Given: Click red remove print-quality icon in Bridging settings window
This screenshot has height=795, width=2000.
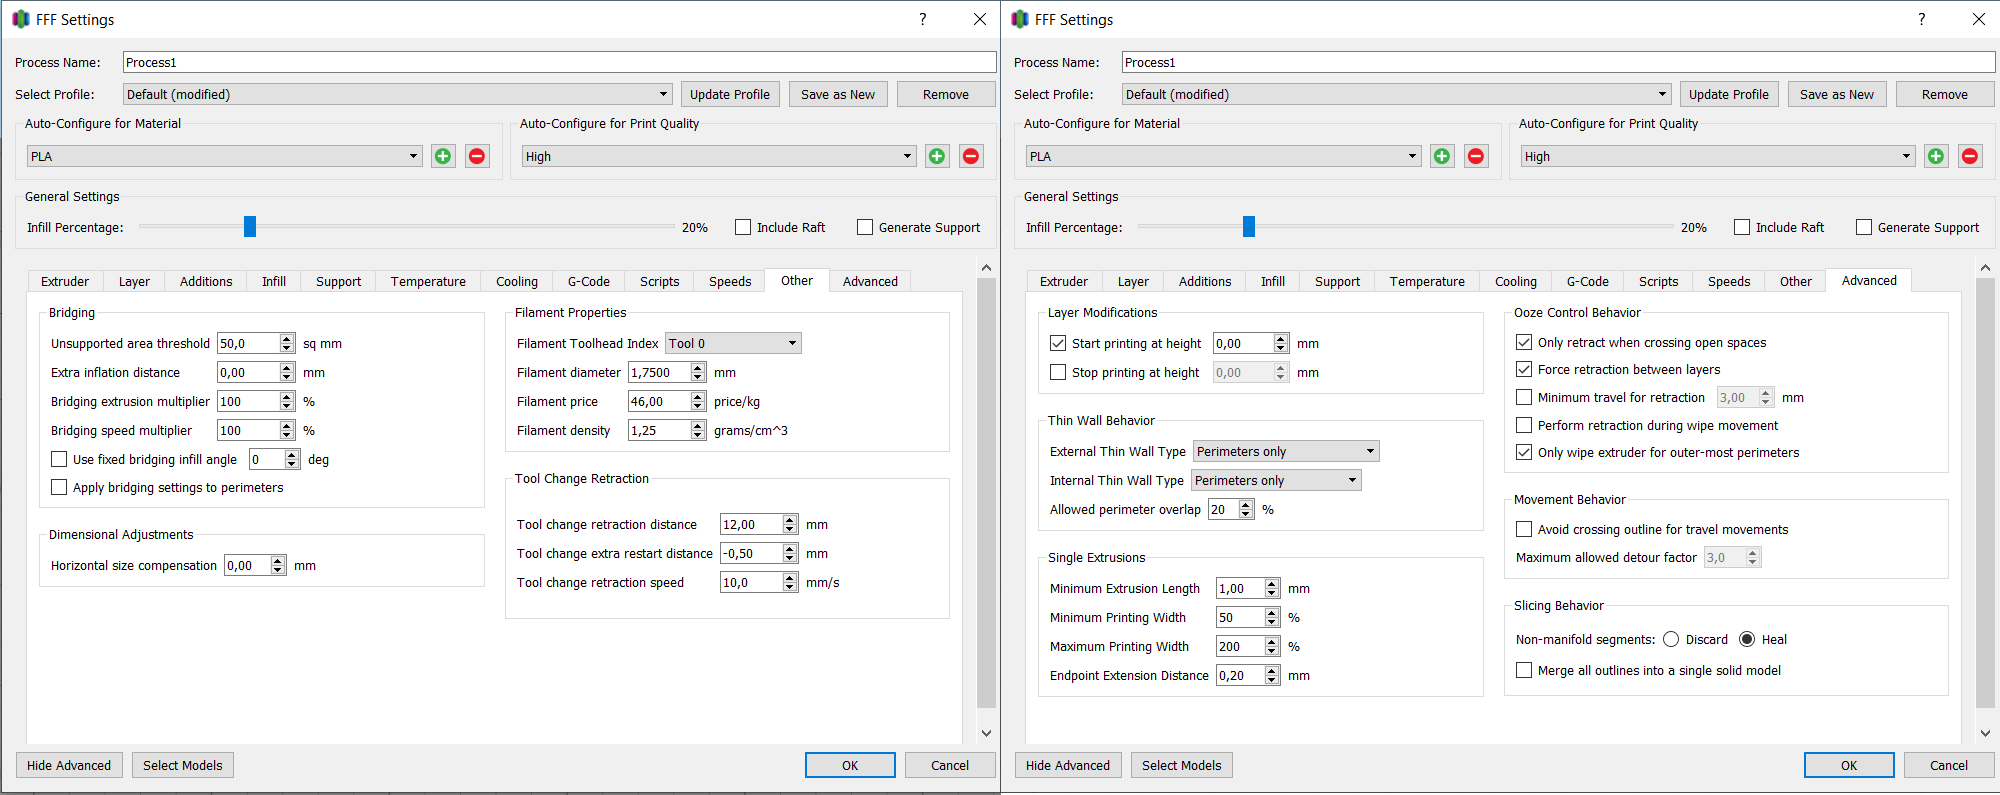Looking at the screenshot, I should pyautogui.click(x=971, y=156).
